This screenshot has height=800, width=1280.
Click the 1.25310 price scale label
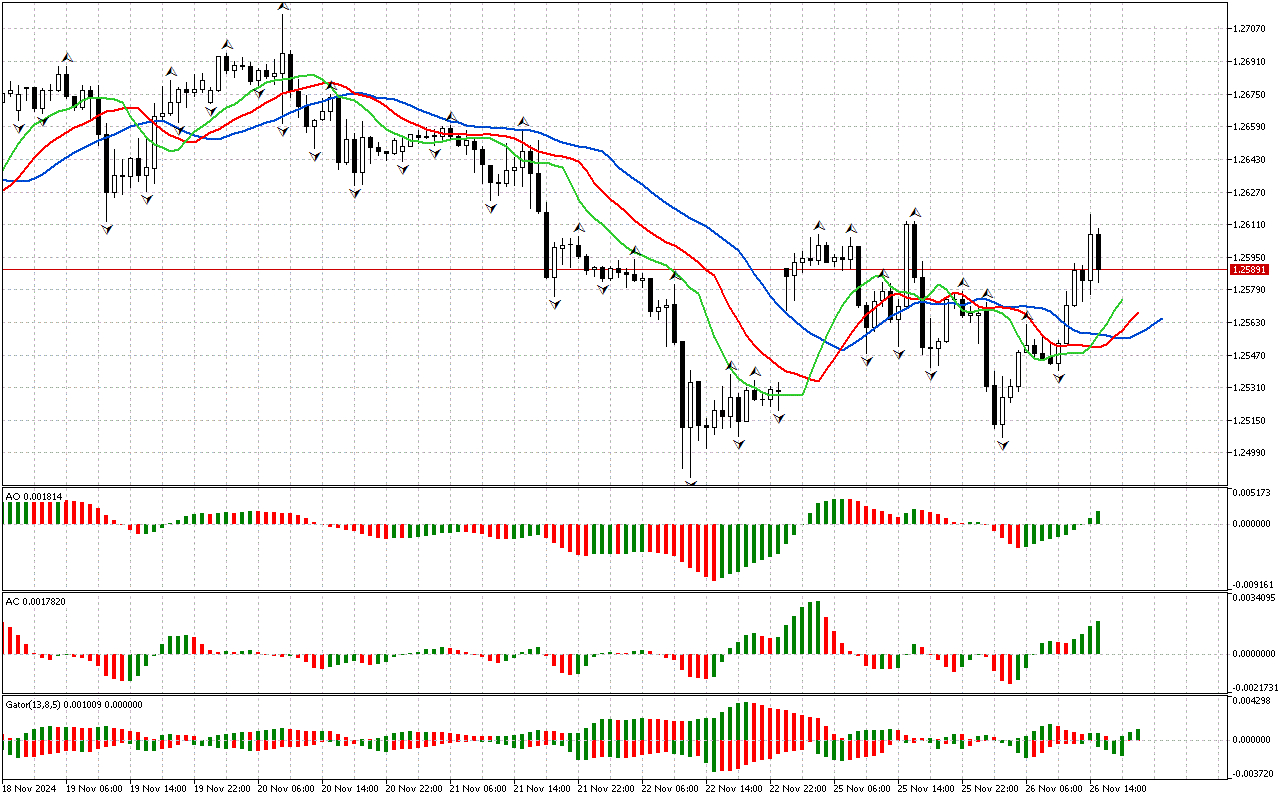click(1250, 388)
